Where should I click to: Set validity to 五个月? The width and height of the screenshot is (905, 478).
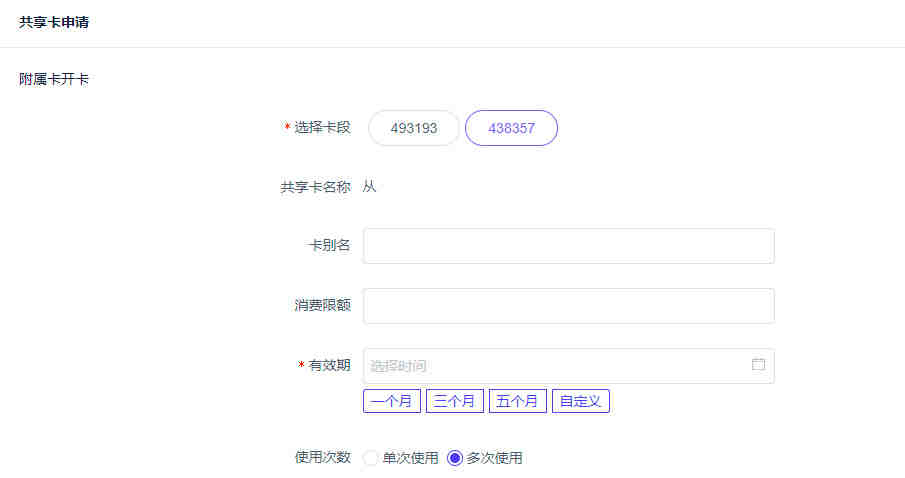(517, 401)
